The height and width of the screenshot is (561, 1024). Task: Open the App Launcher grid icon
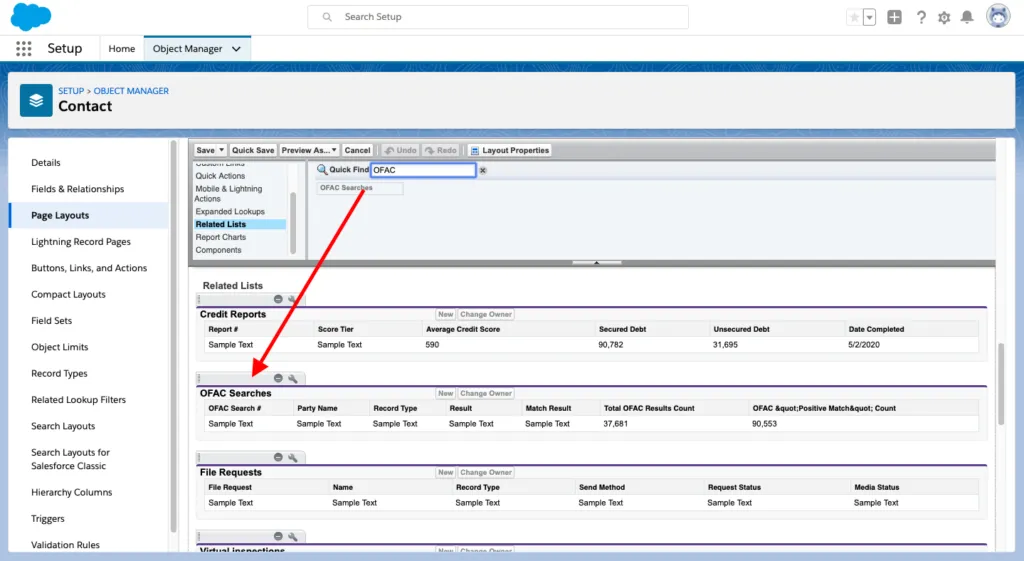[24, 48]
